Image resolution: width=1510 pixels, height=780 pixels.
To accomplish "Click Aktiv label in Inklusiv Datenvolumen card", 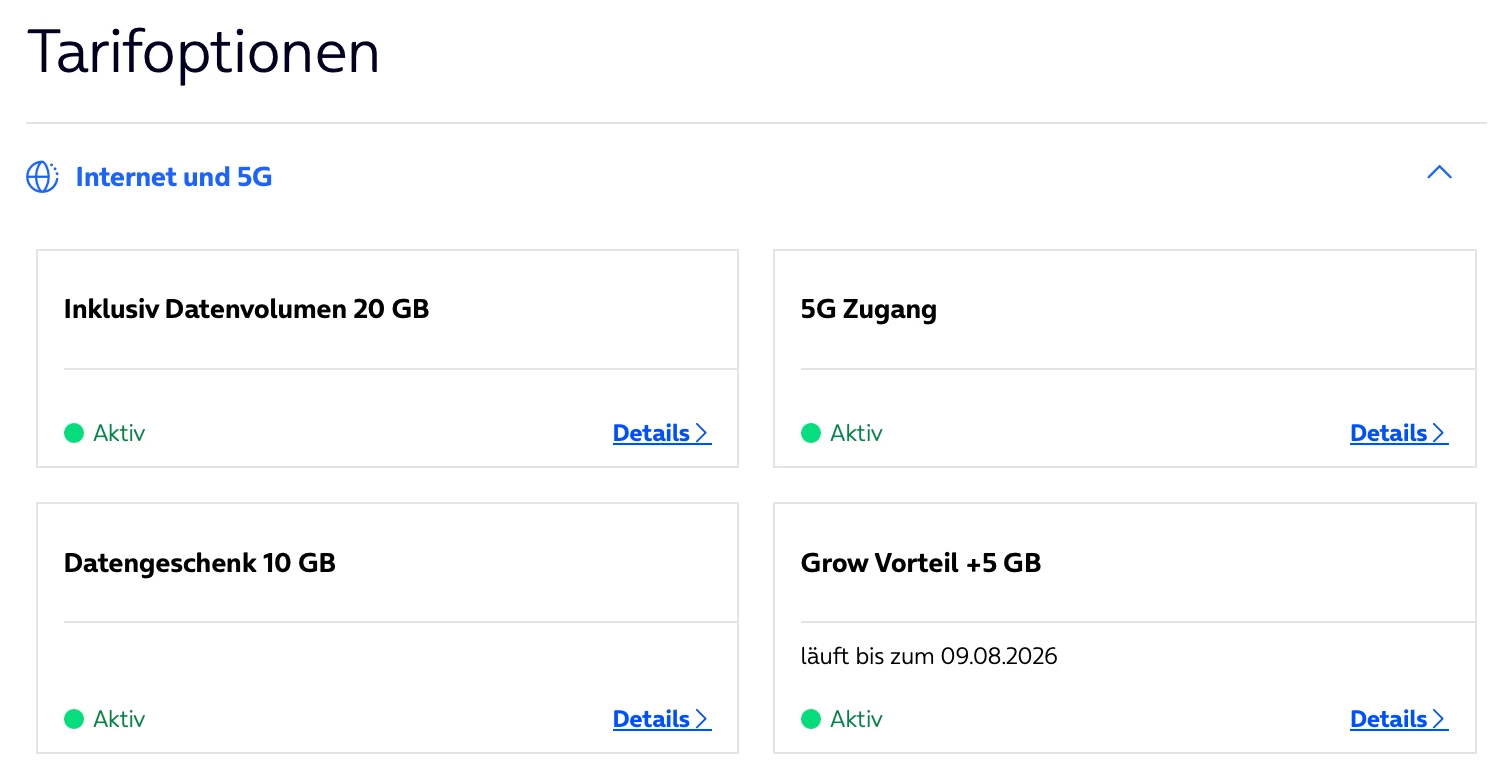I will point(119,433).
